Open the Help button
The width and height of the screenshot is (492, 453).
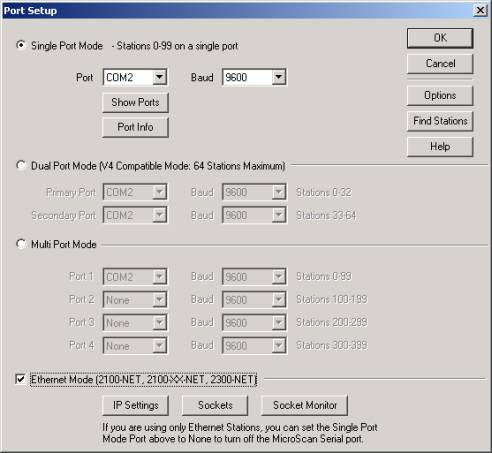pos(440,146)
